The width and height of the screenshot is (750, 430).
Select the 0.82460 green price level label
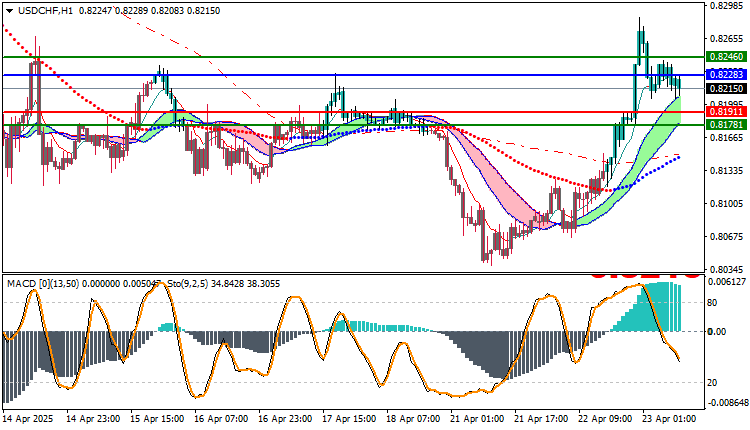click(x=727, y=56)
